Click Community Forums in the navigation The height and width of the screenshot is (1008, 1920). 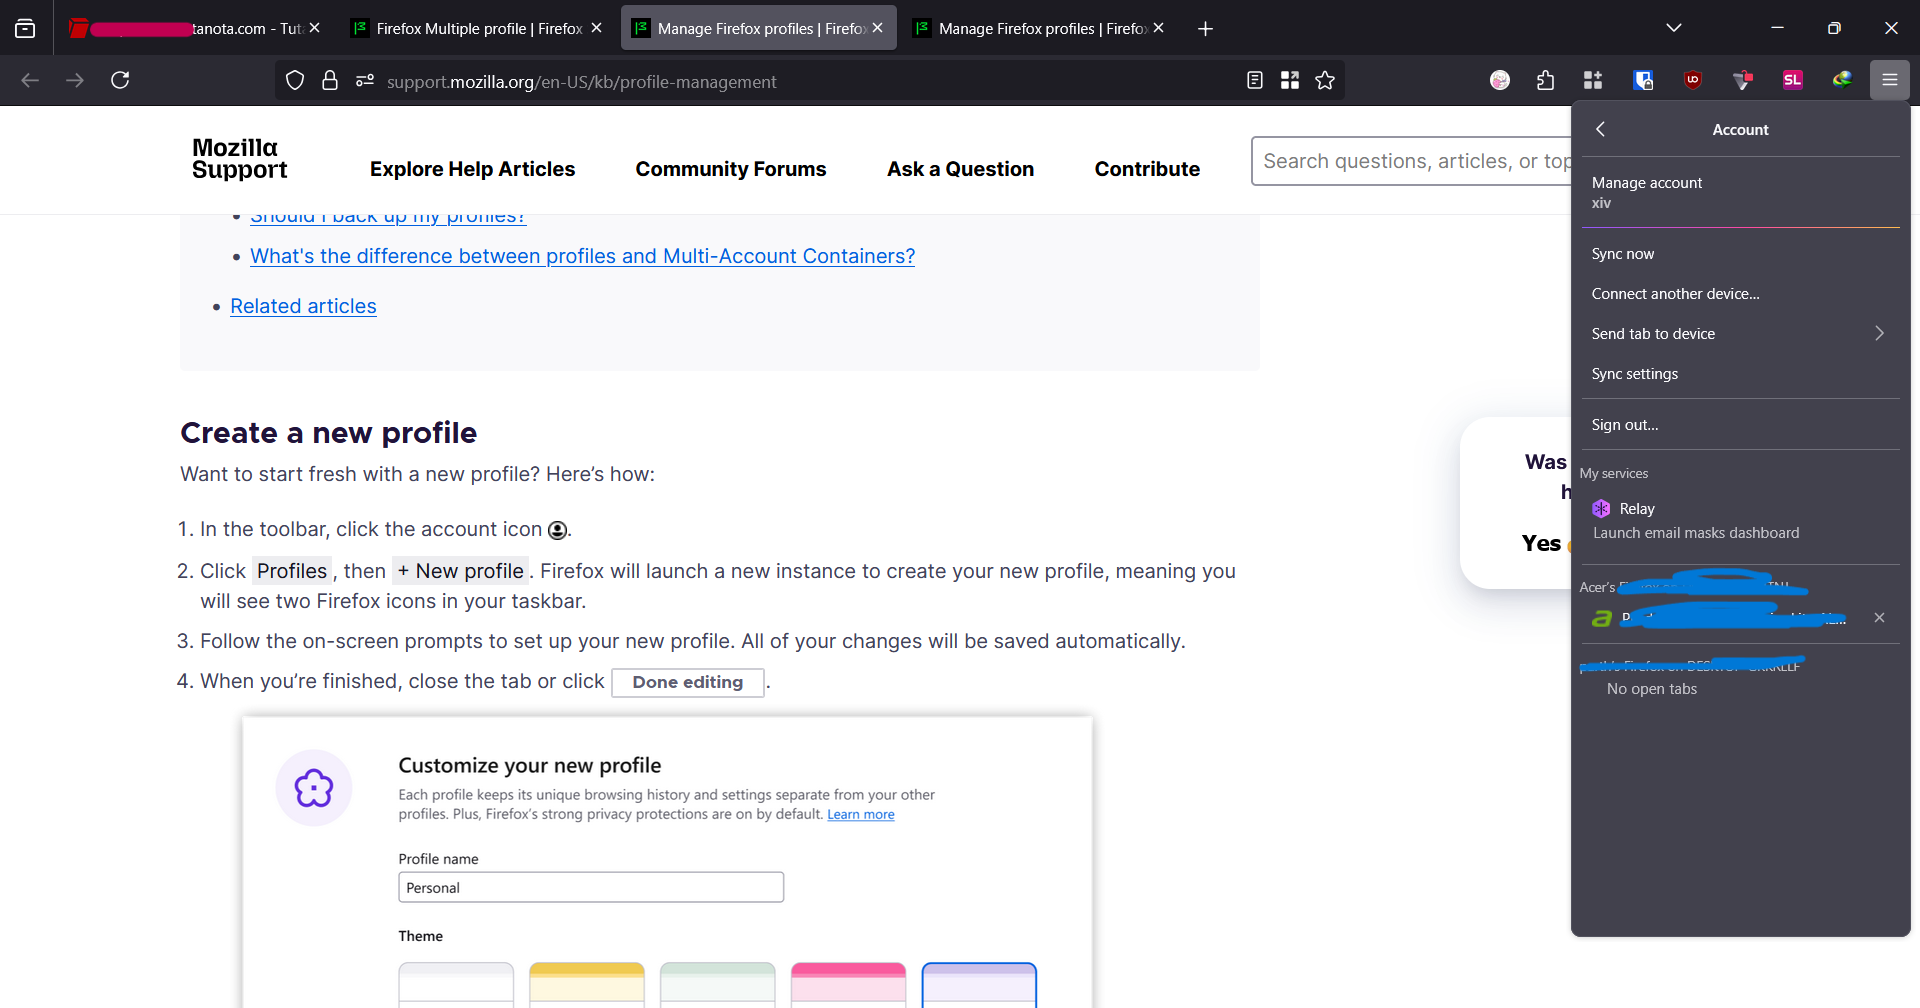click(730, 169)
